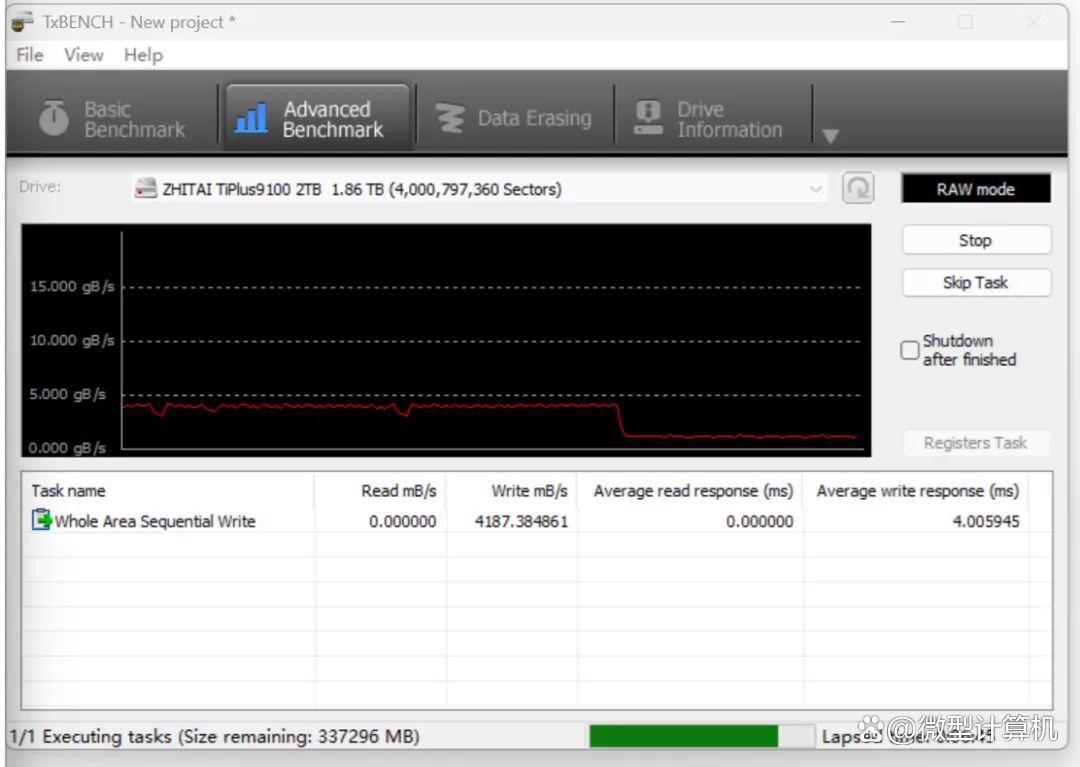Image resolution: width=1080 pixels, height=767 pixels.
Task: Click the Drive Information disk icon
Action: [647, 117]
